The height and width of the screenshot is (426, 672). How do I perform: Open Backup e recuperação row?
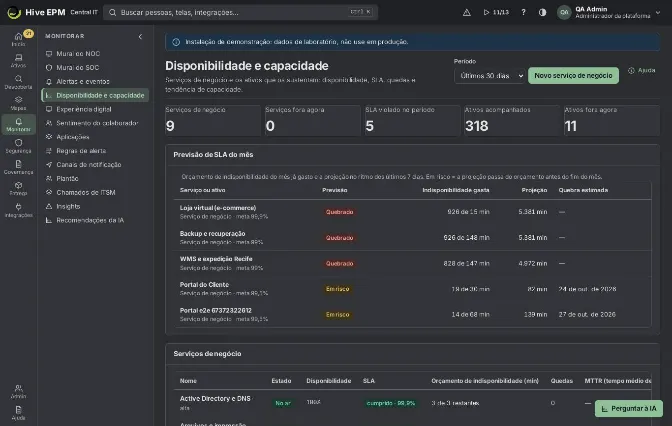click(412, 237)
